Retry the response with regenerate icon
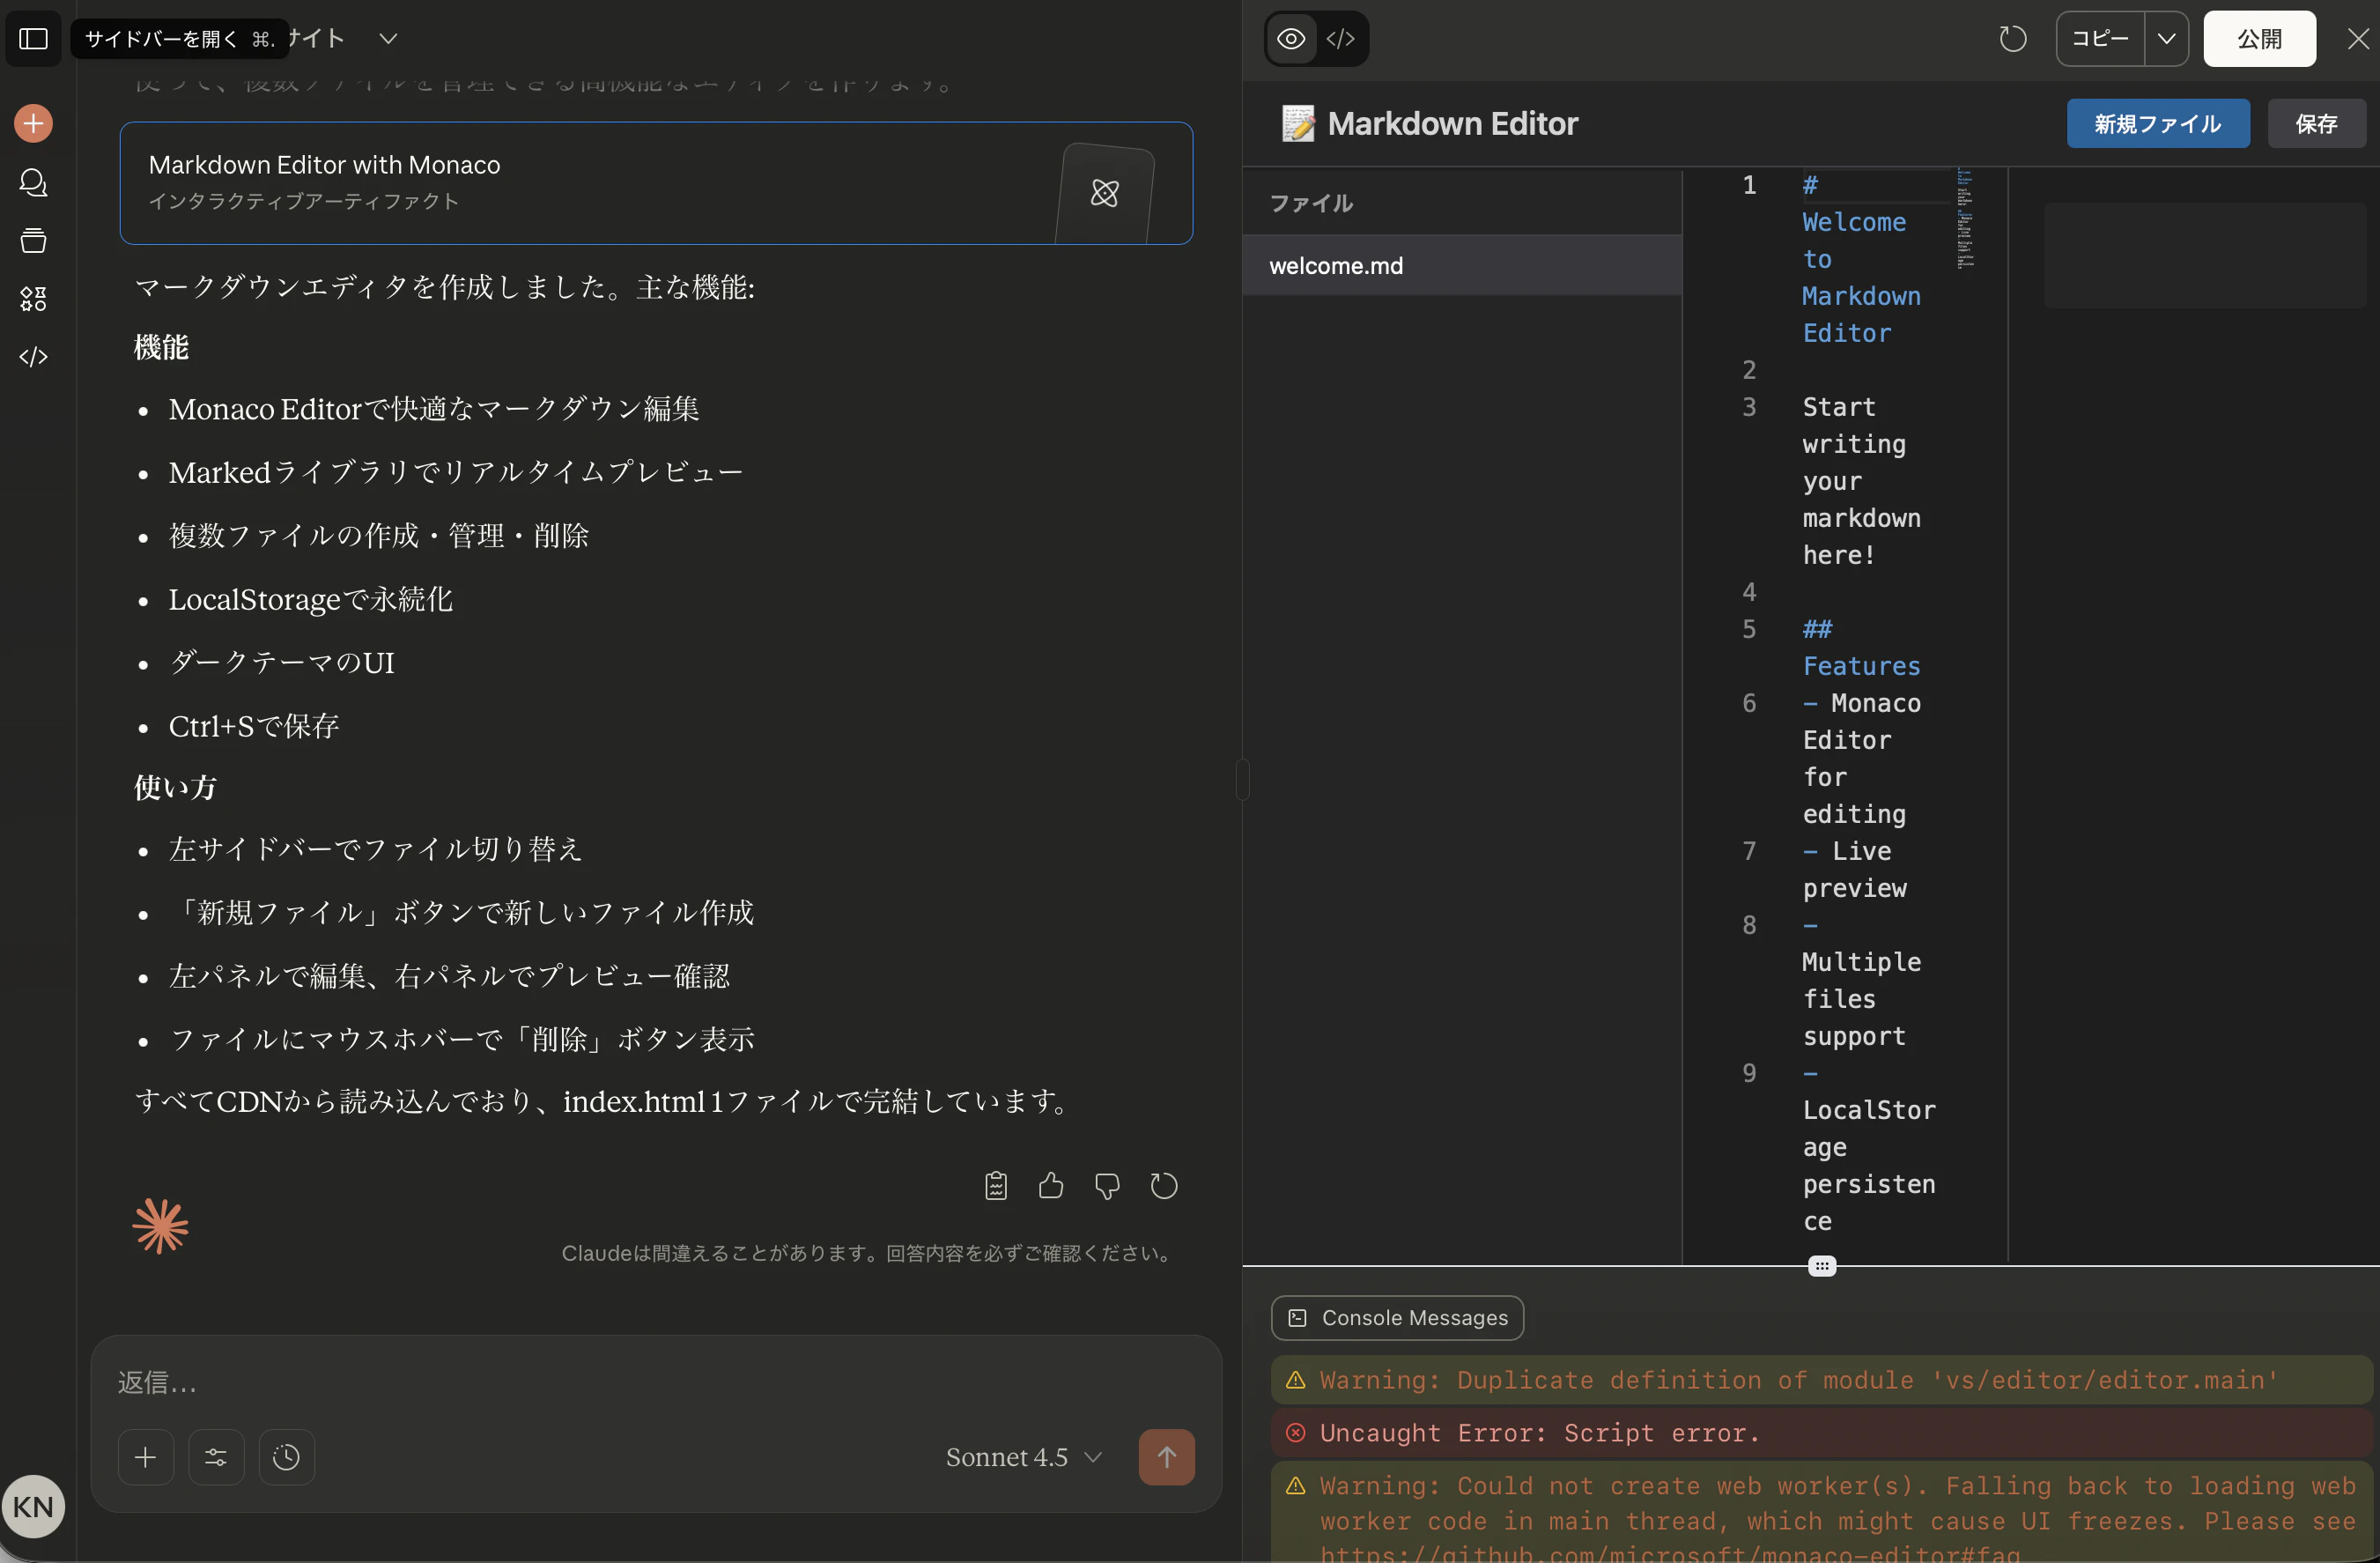The height and width of the screenshot is (1563, 2380). pyautogui.click(x=1164, y=1186)
